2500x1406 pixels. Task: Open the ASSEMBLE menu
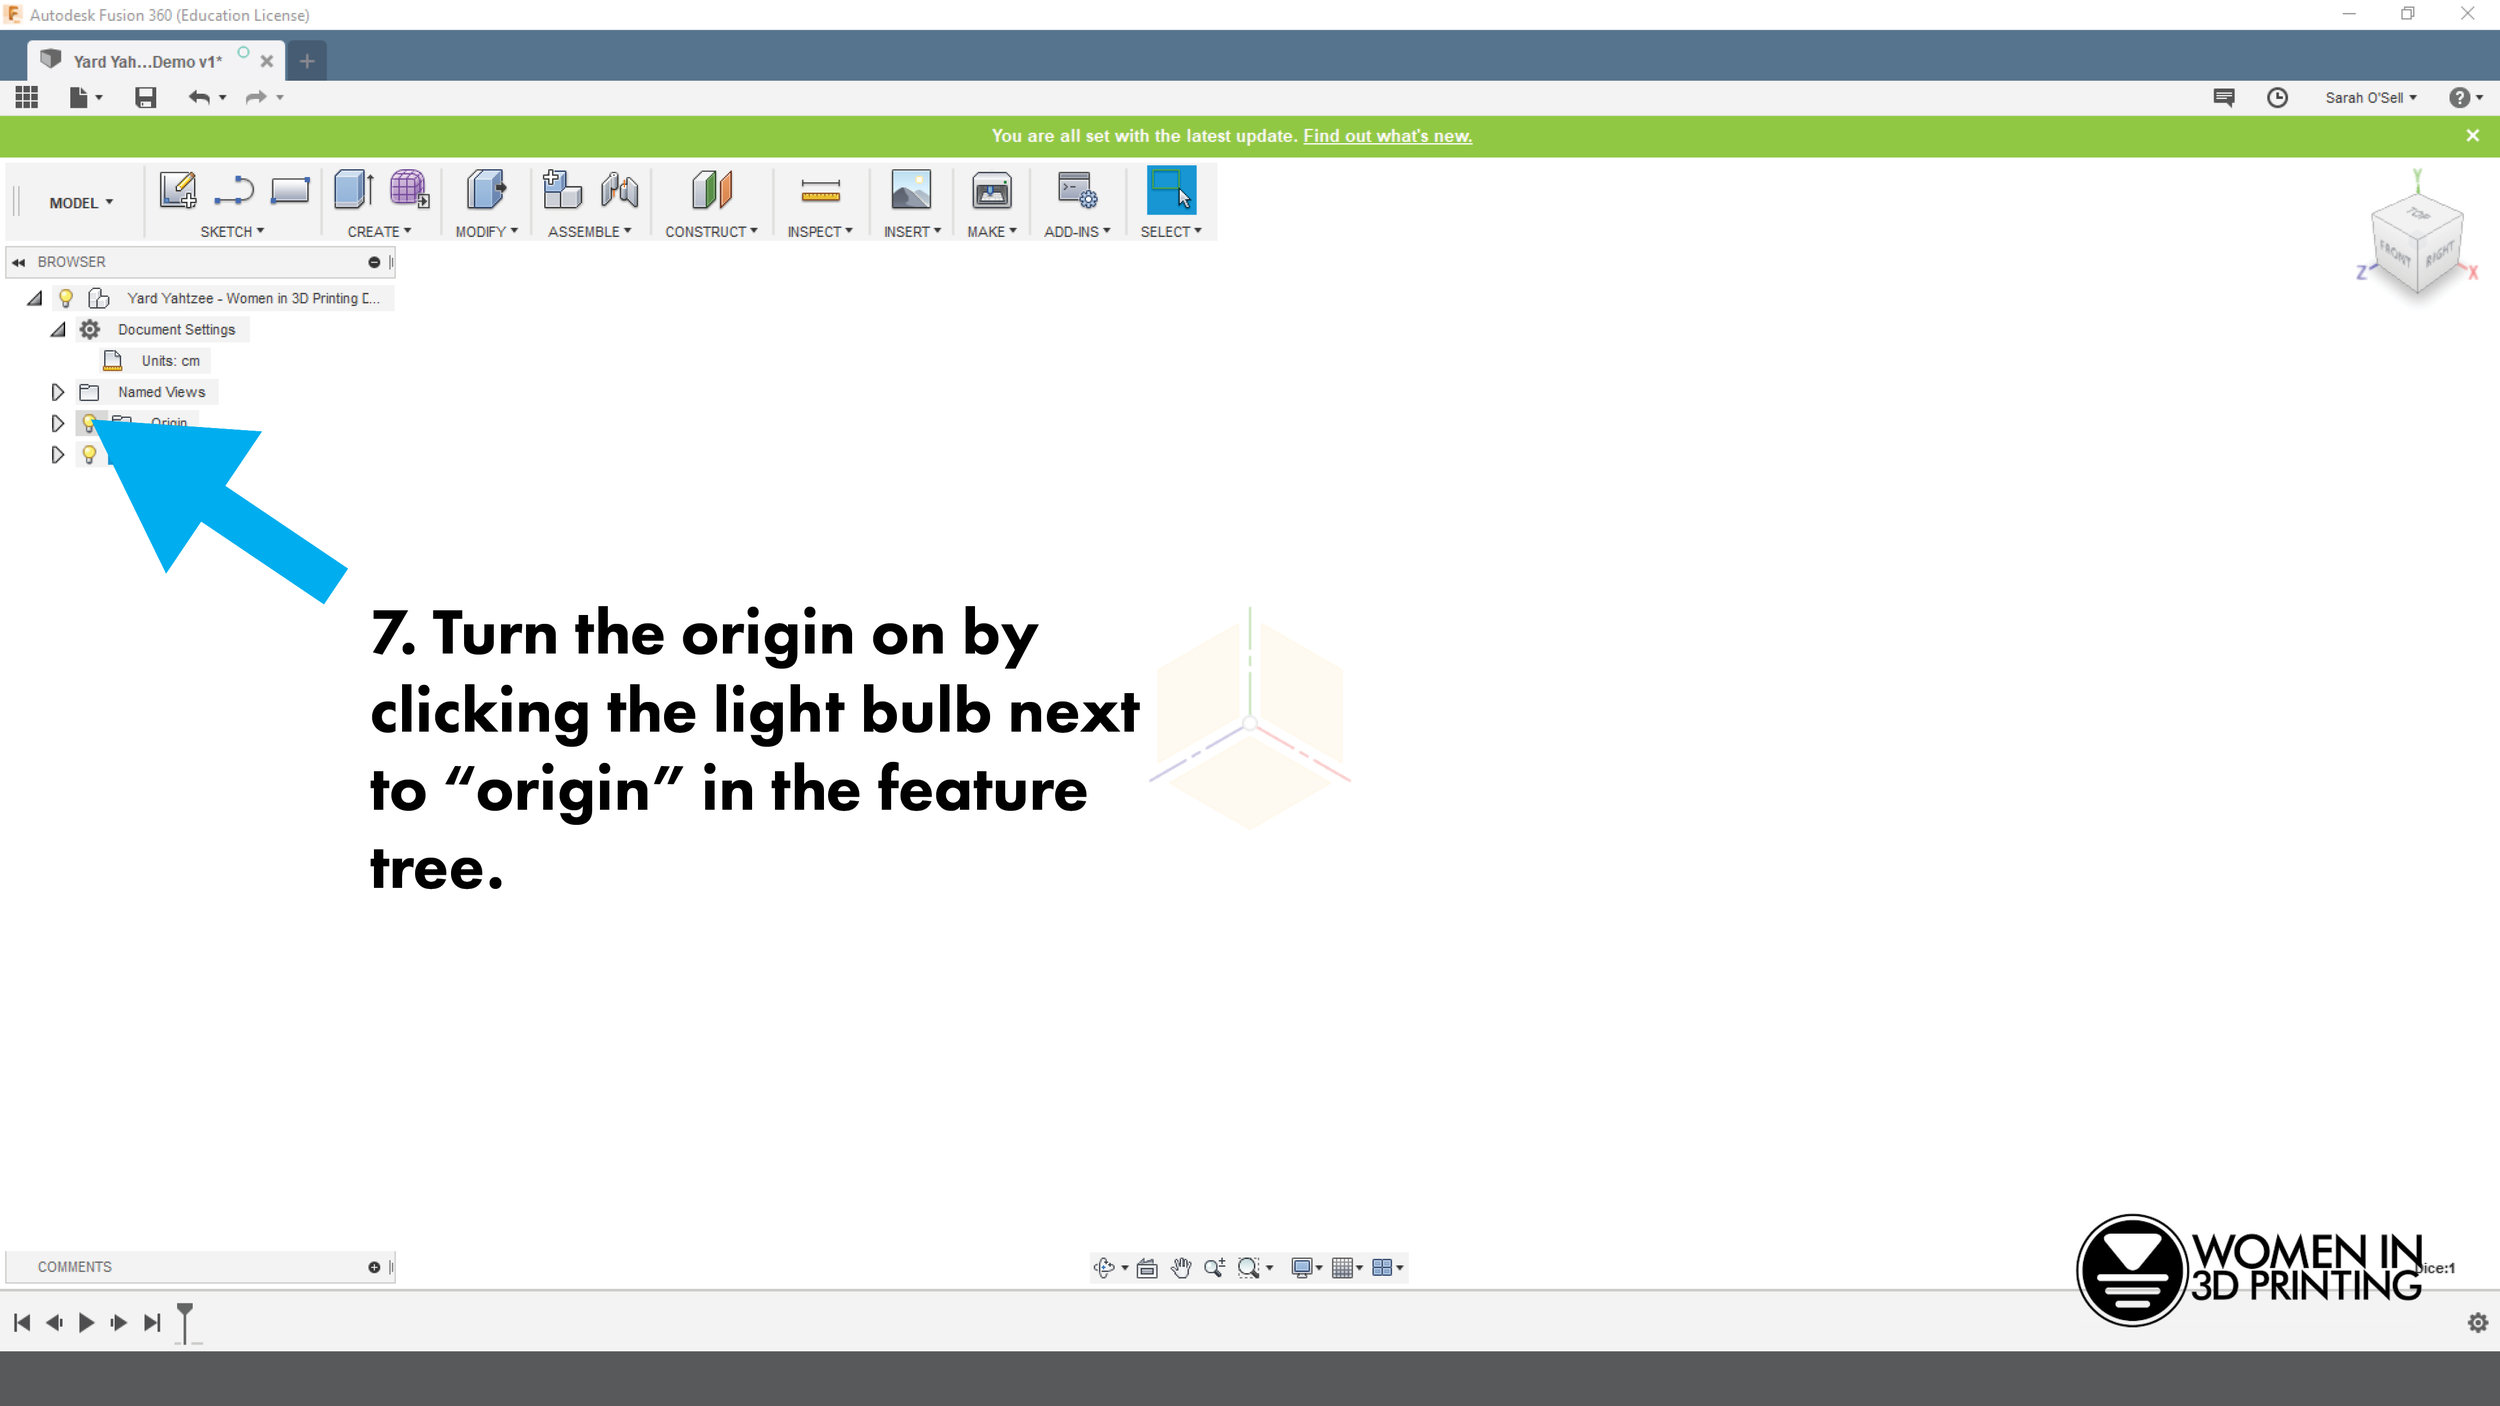coord(589,231)
